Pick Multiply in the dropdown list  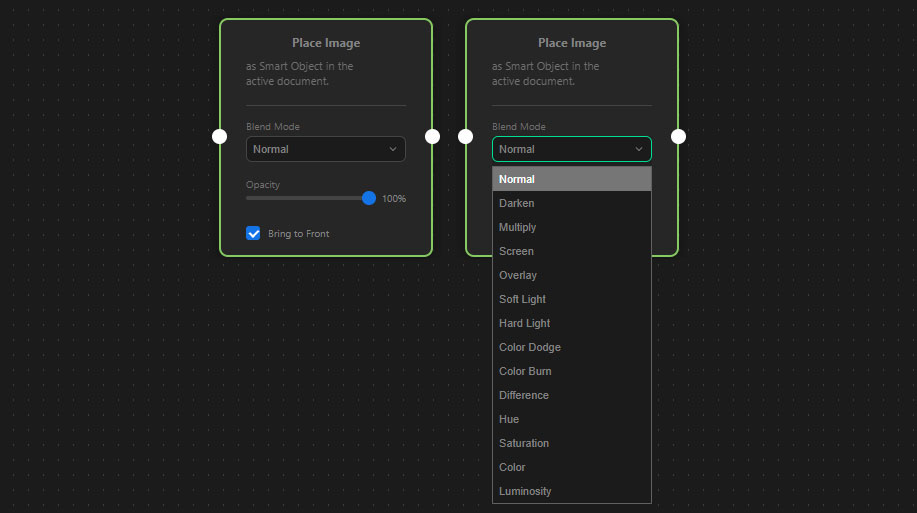tap(571, 227)
